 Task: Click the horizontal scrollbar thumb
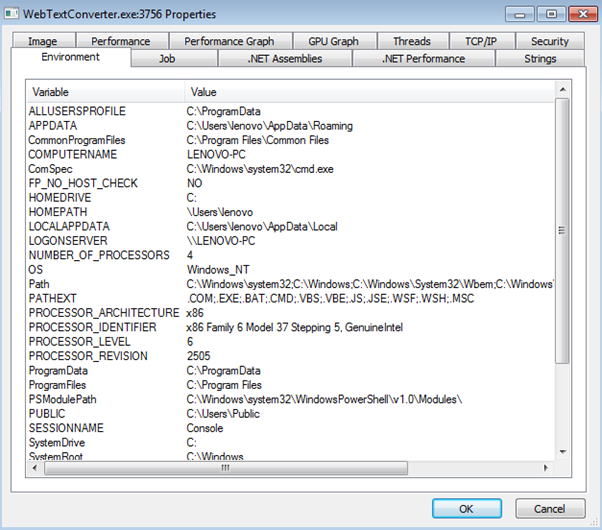[226, 467]
